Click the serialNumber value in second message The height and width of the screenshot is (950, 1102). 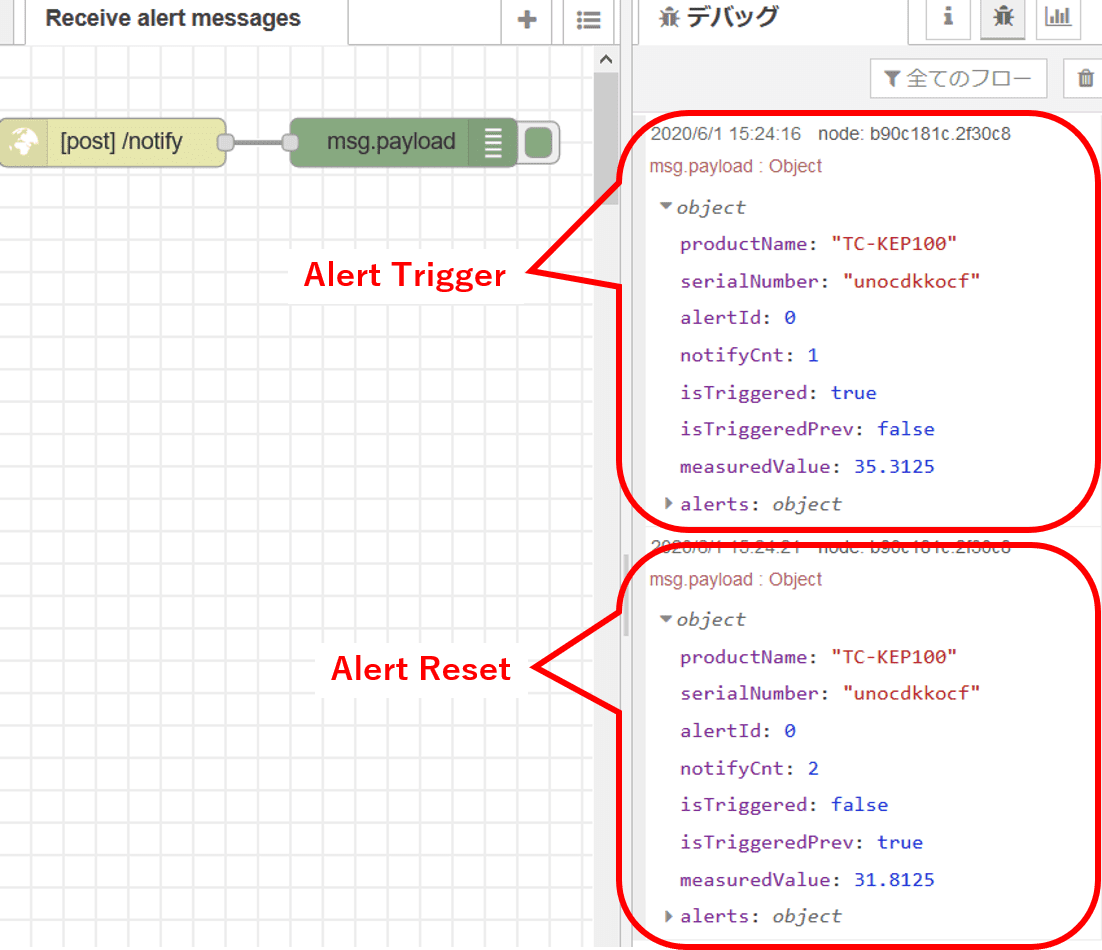[x=911, y=694]
